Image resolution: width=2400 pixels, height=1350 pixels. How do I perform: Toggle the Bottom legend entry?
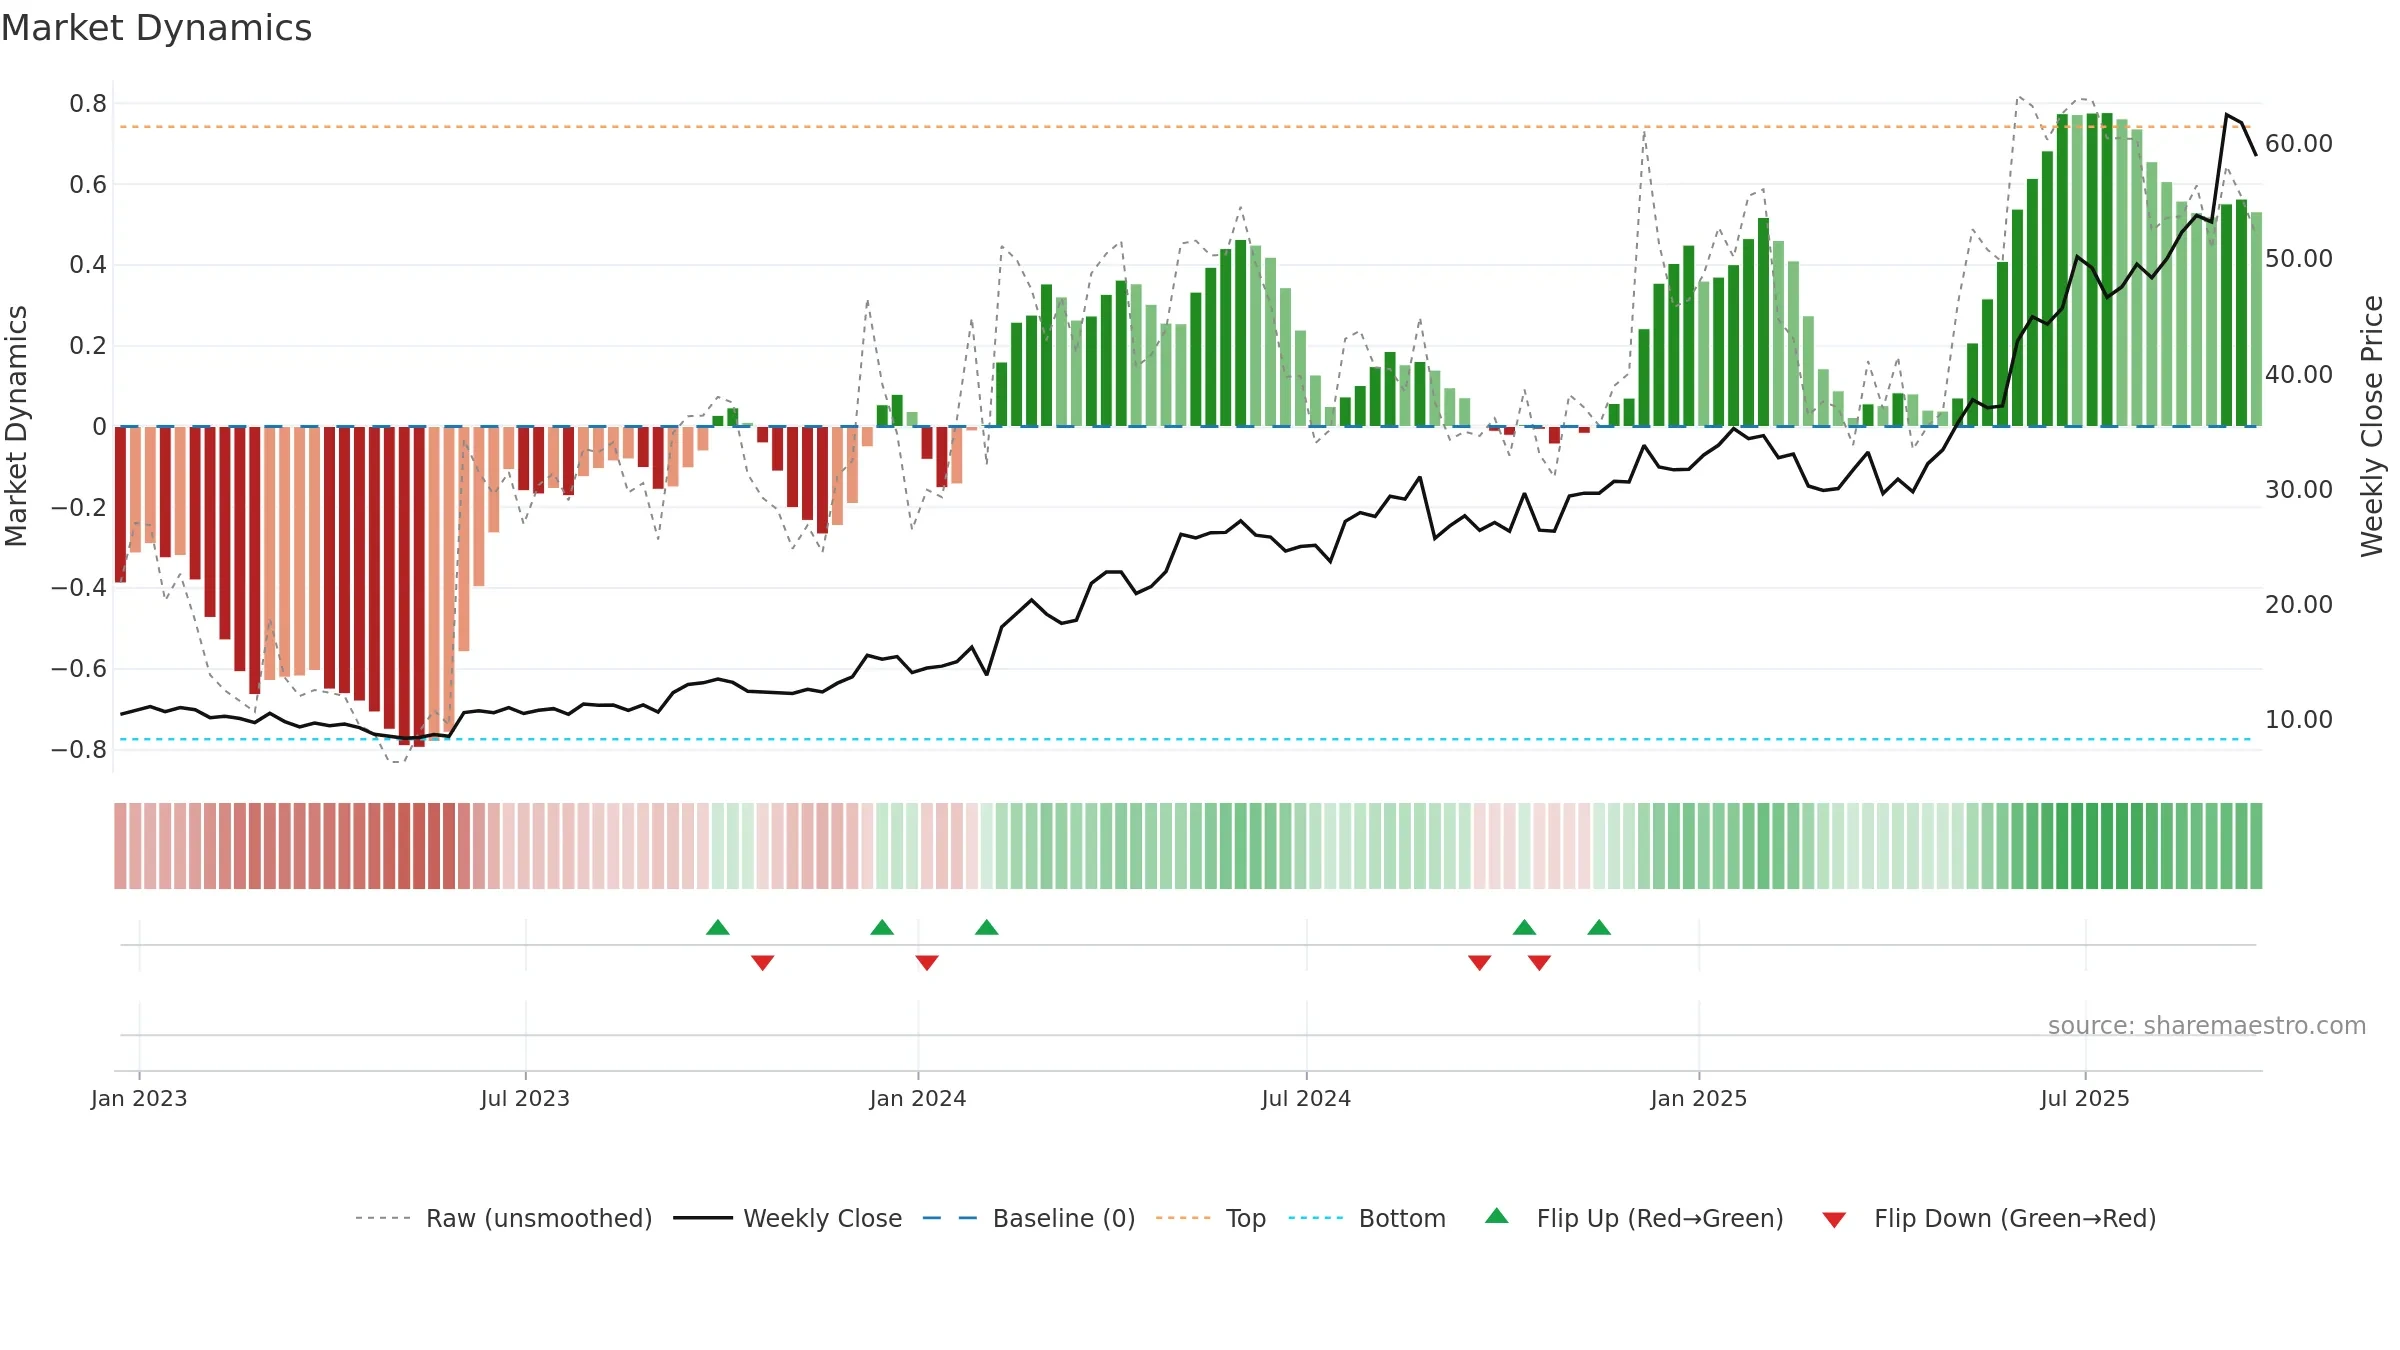[x=1367, y=1218]
